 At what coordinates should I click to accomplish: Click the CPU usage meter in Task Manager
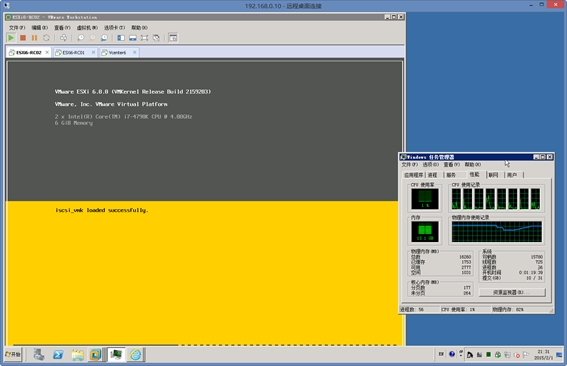coord(425,199)
